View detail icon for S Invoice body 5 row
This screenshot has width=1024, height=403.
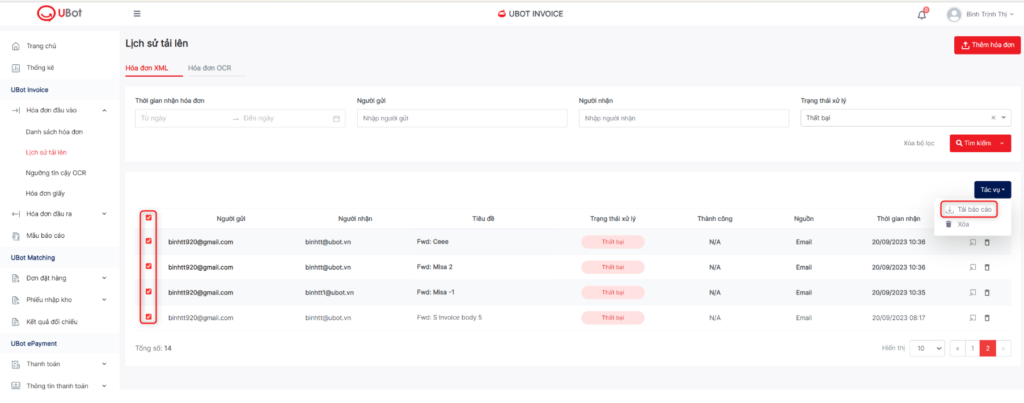[x=972, y=318]
